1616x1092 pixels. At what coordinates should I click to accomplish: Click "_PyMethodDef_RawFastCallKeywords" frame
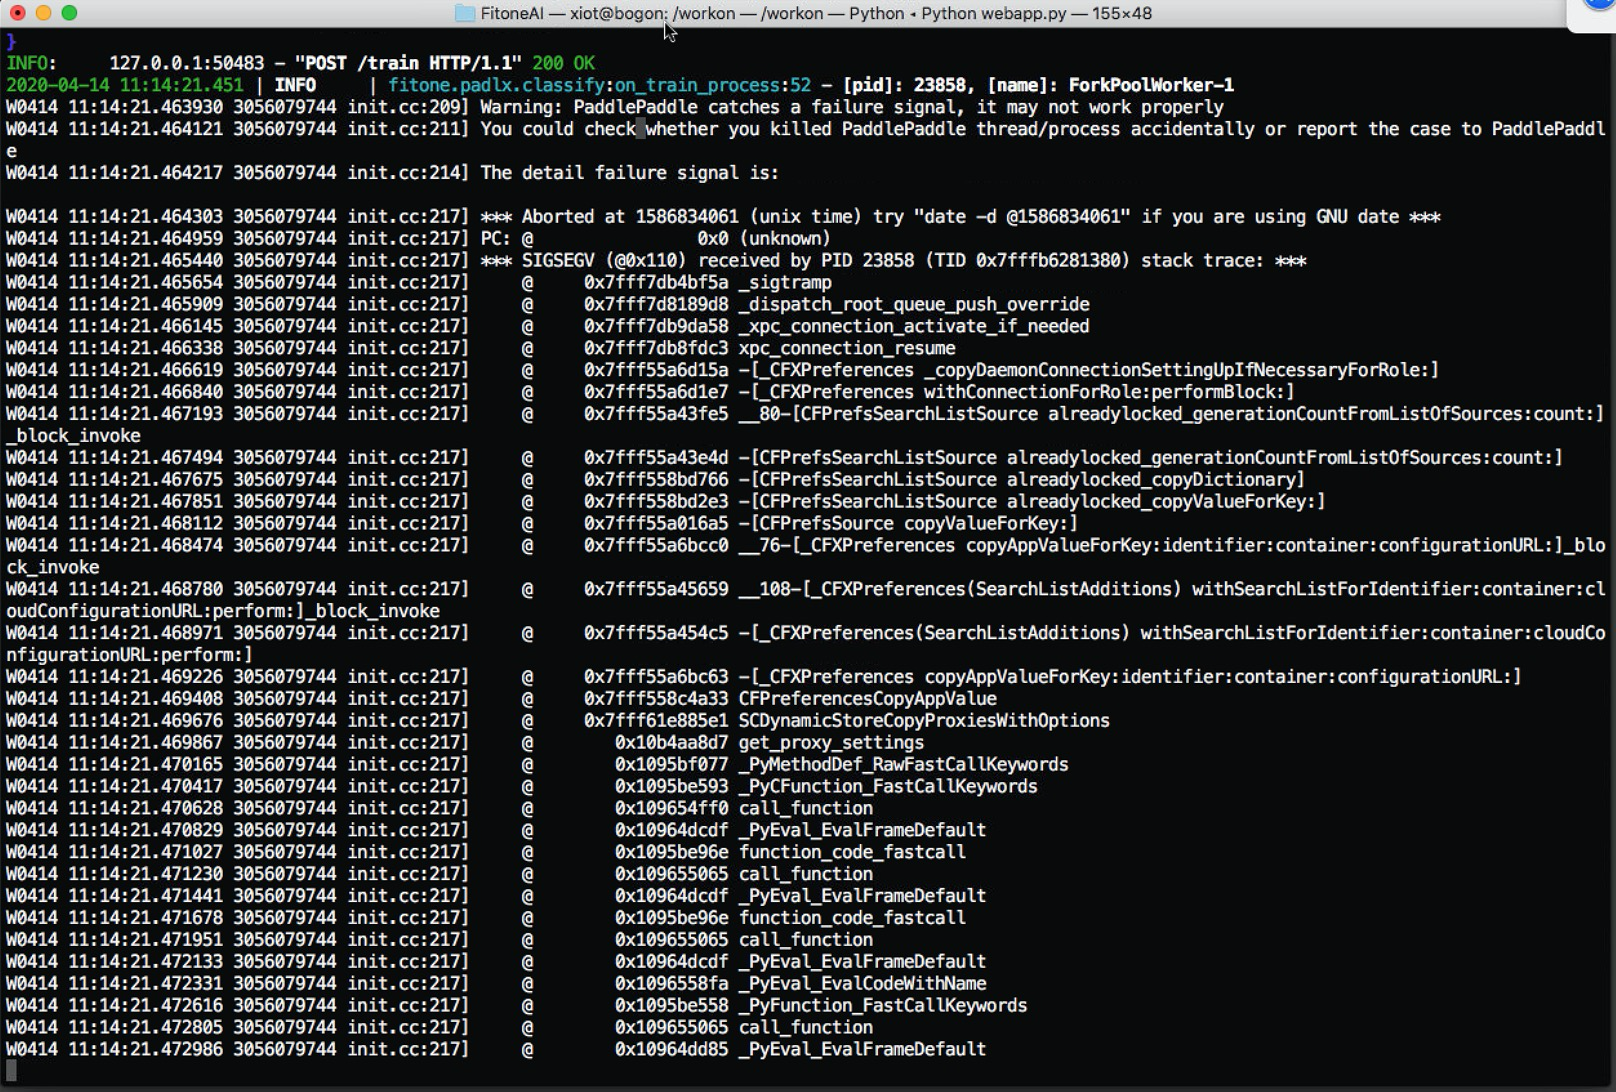(904, 765)
